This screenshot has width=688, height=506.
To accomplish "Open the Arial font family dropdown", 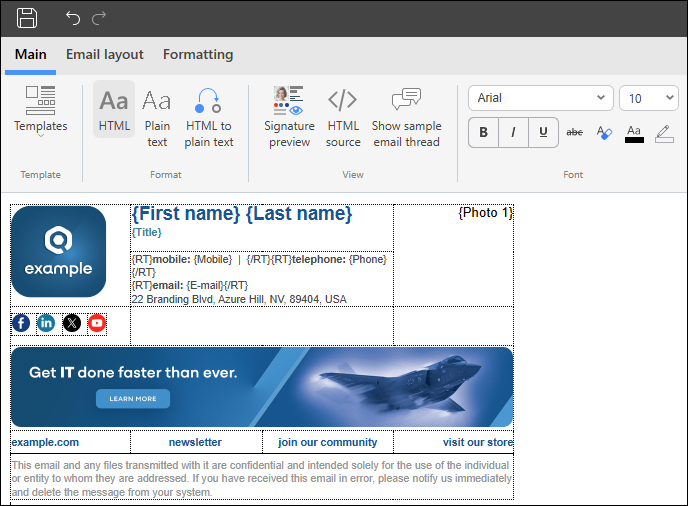I will tap(541, 98).
